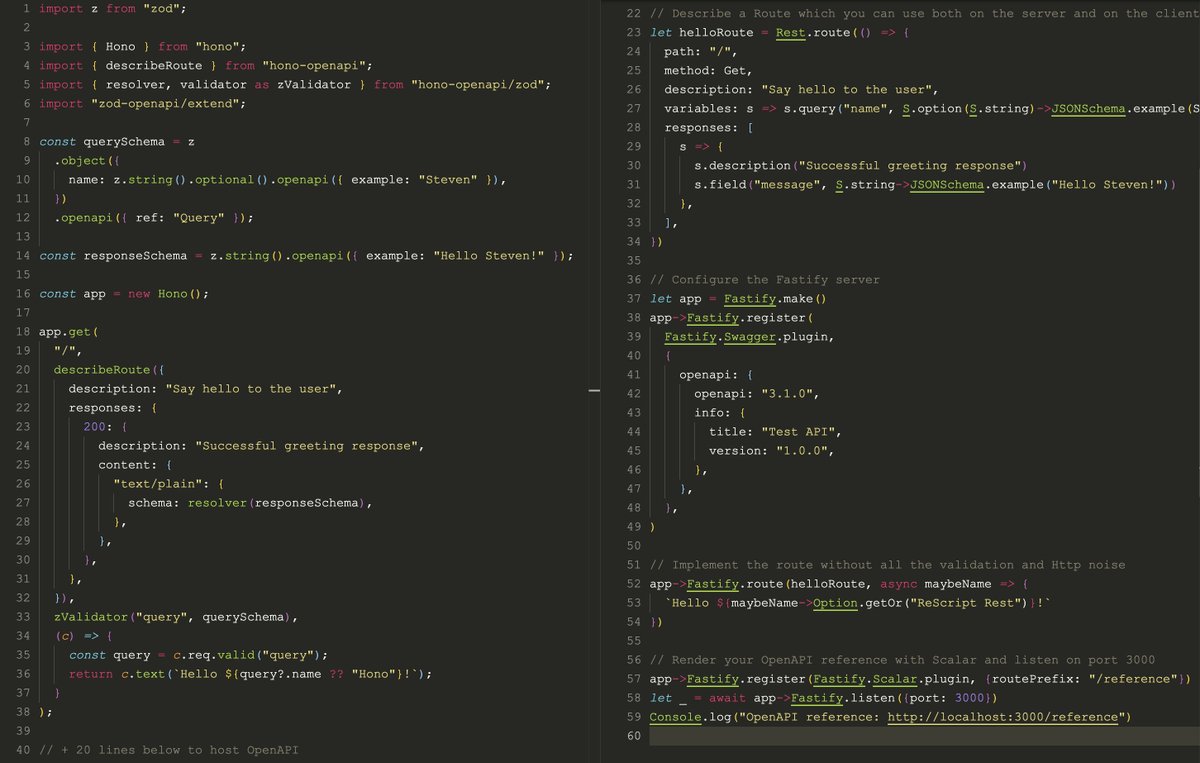The image size is (1200, 763).
Task: Click Fastify.Swagger.plugin
Action: (x=749, y=336)
